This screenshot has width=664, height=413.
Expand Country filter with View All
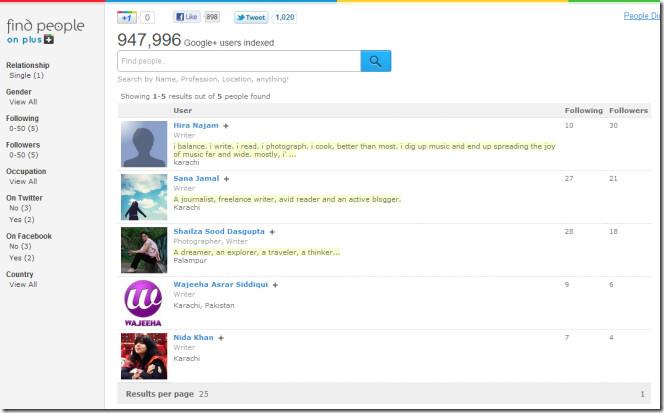click(23, 285)
